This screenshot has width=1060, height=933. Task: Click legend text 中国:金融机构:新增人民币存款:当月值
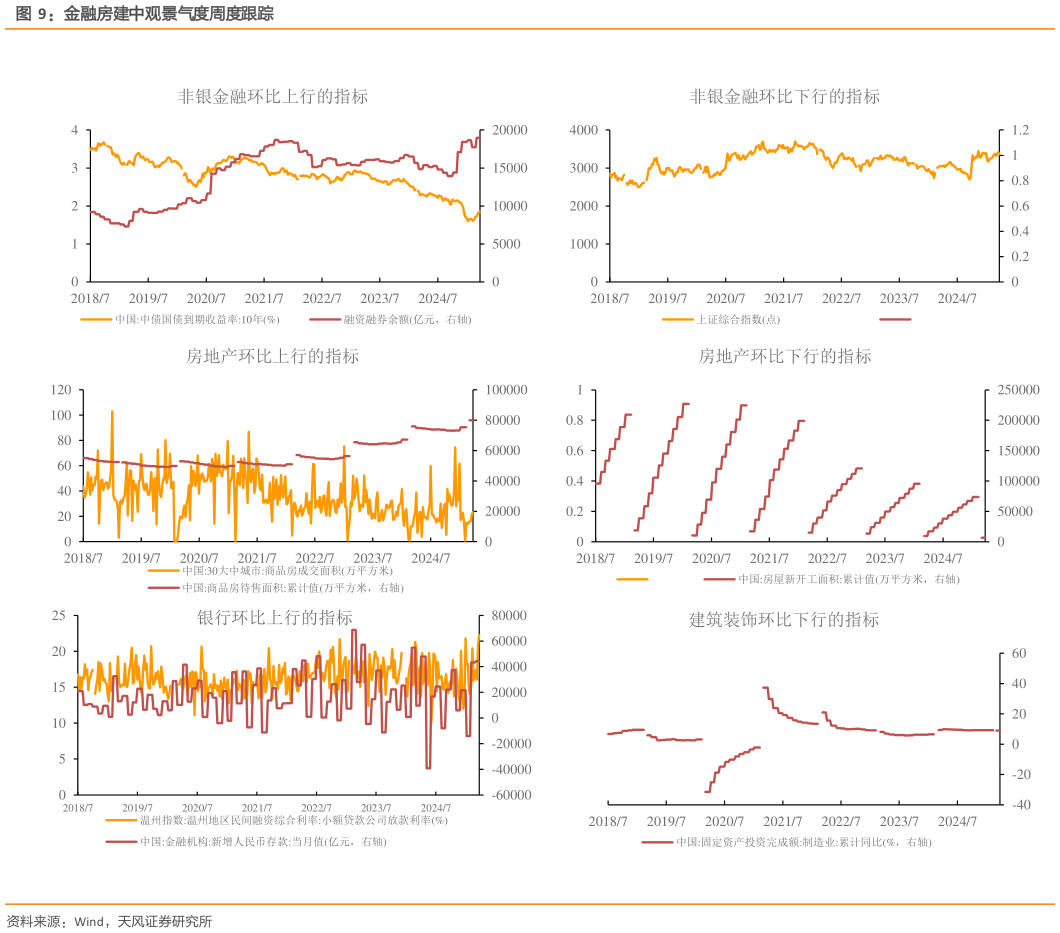coord(262,842)
